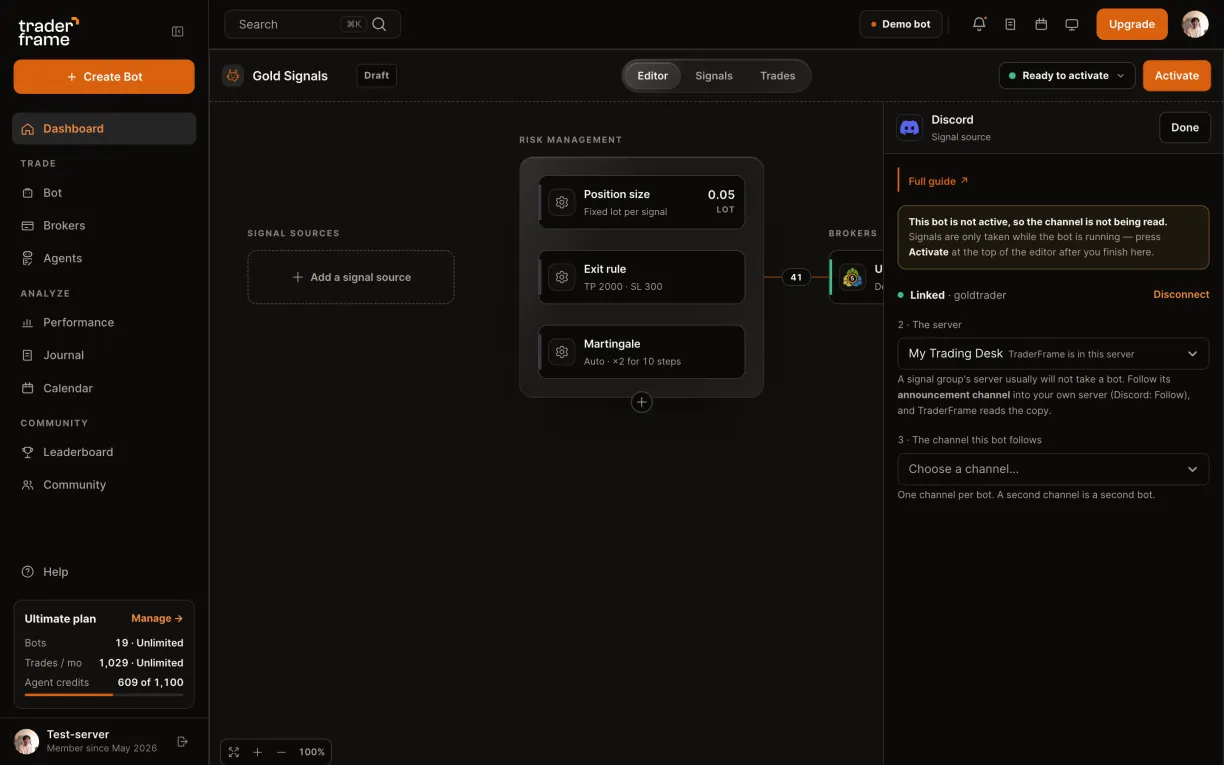Log out via the sidebar exit icon
The image size is (1224, 765).
click(x=182, y=741)
